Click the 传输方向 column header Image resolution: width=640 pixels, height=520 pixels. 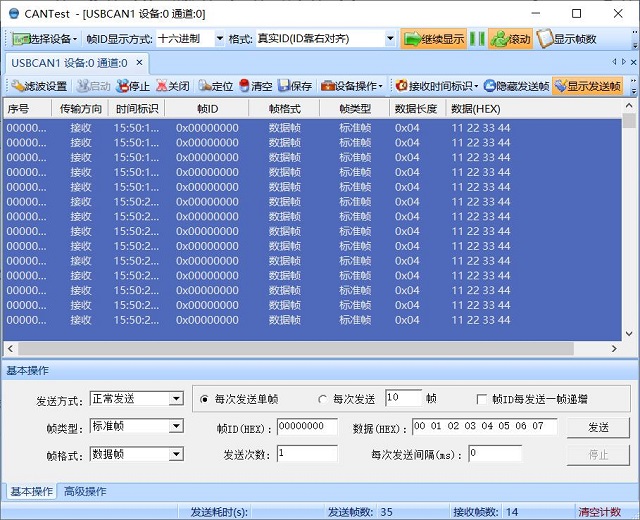[80, 109]
